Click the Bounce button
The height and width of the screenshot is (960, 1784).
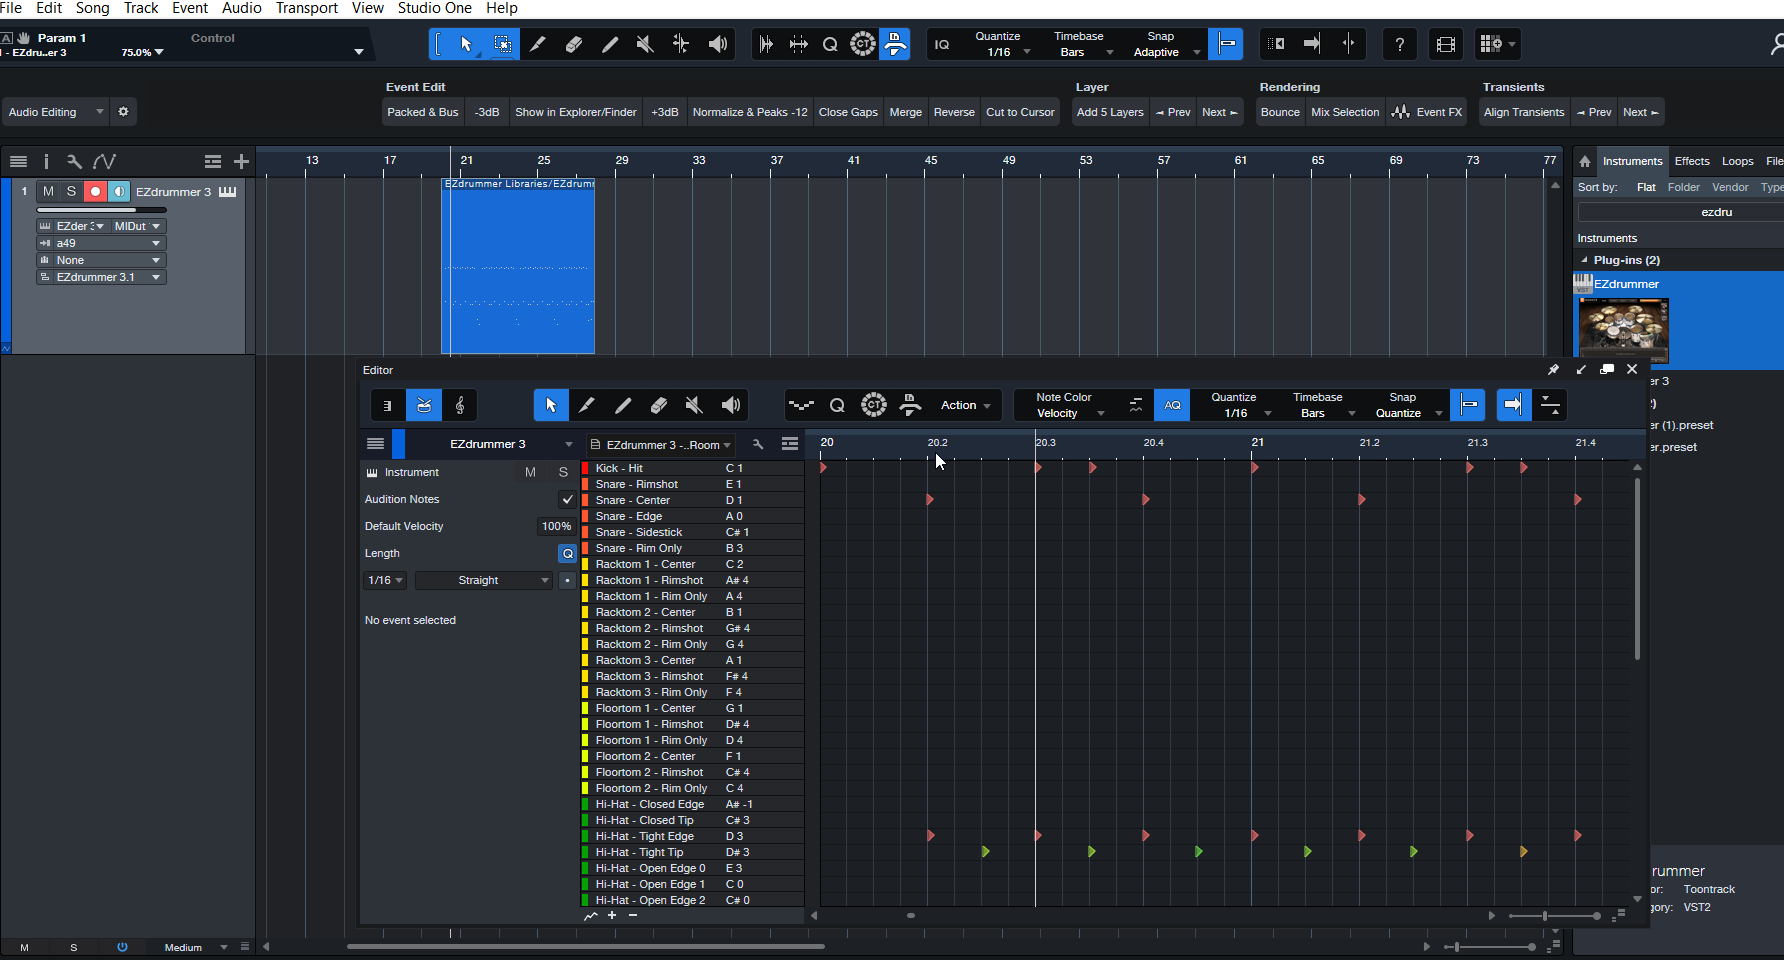pos(1280,112)
